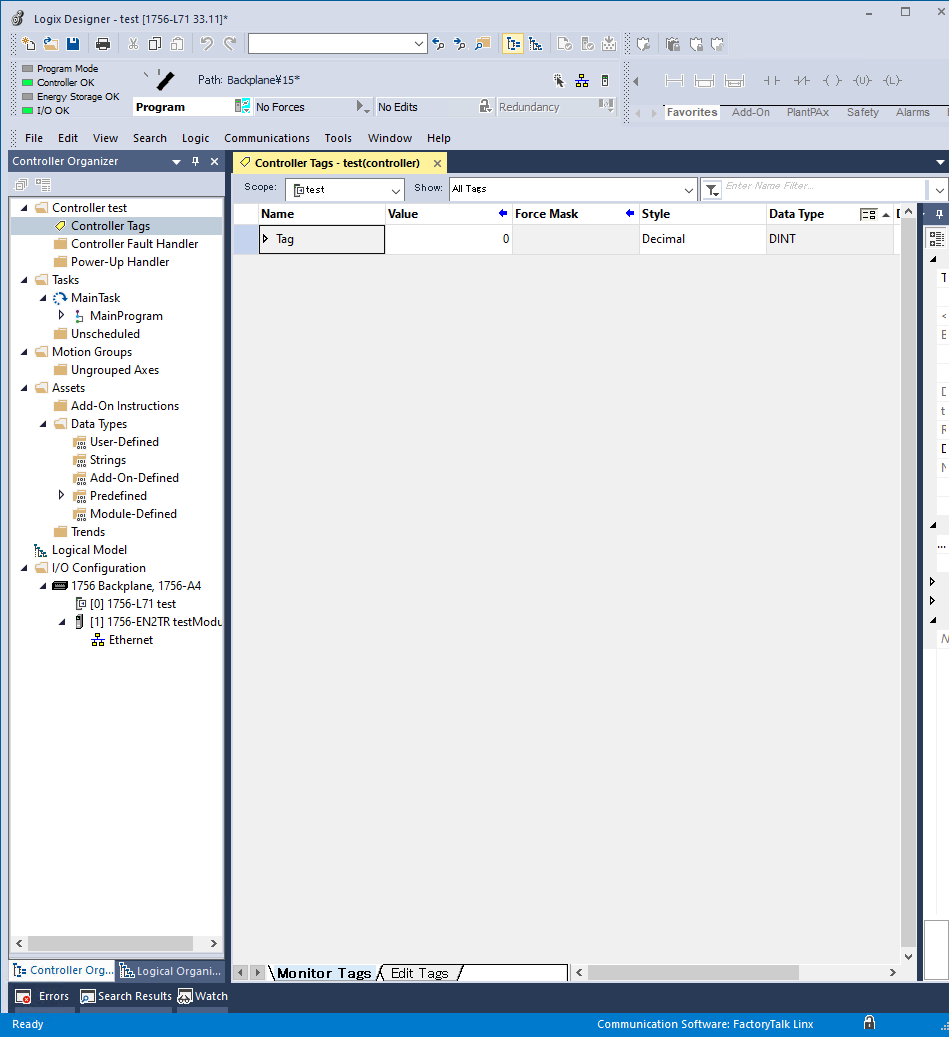The height and width of the screenshot is (1037, 949).
Task: Toggle the Controller Organizer toolbar button
Action: (x=512, y=44)
